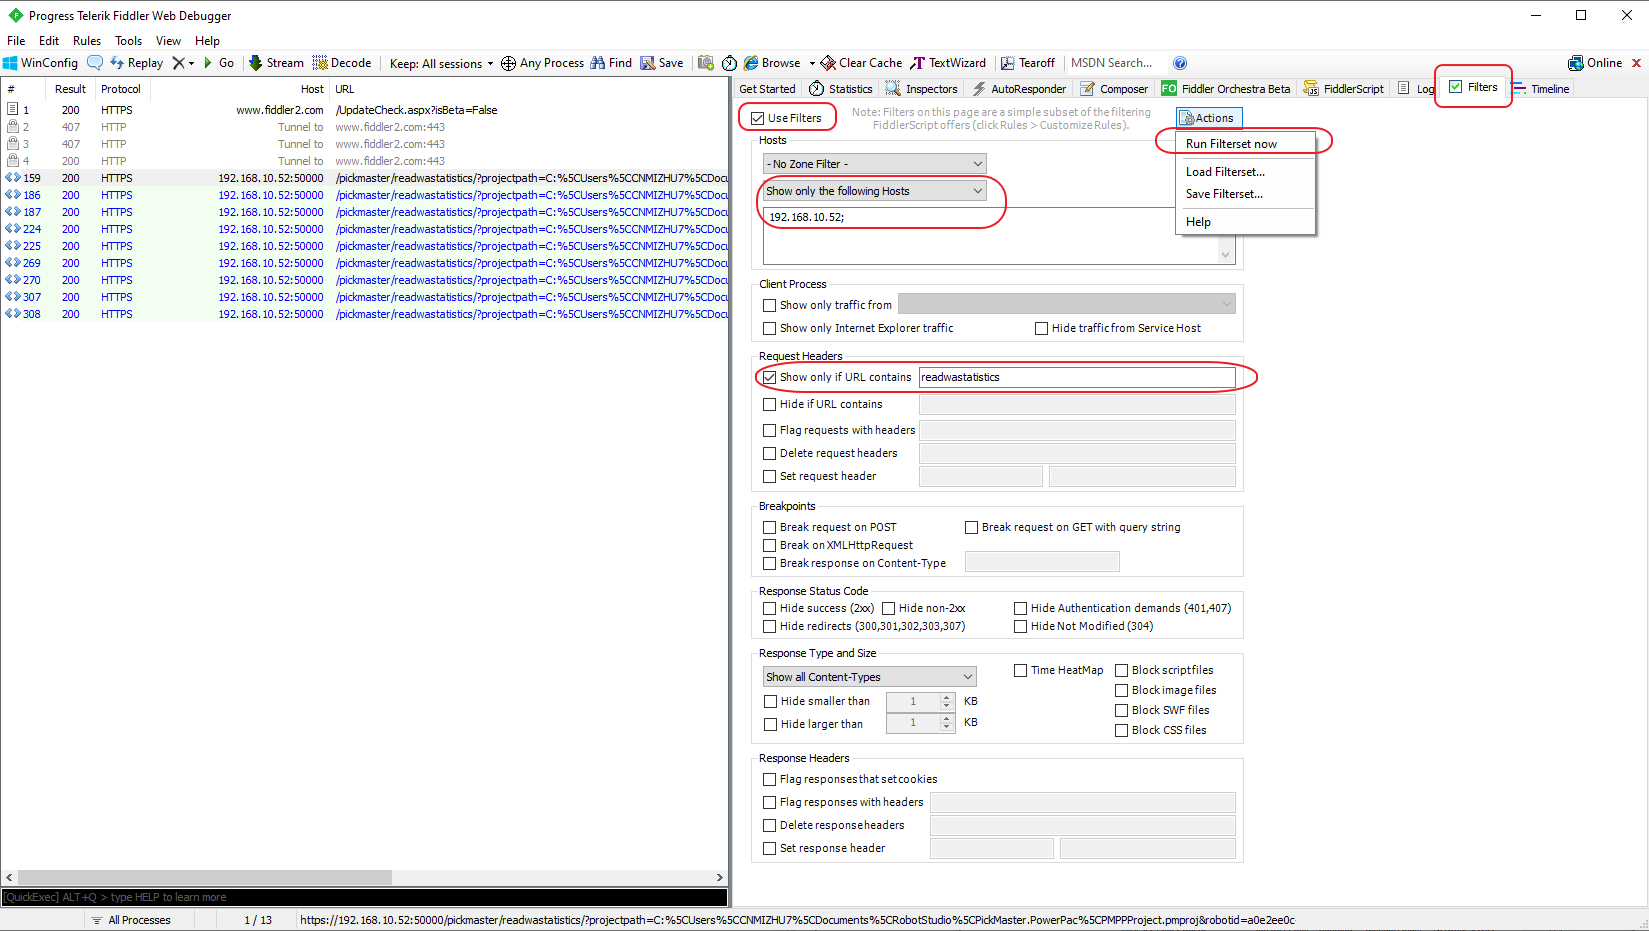
Task: Open the Remove sessions X dropdown
Action: click(183, 63)
